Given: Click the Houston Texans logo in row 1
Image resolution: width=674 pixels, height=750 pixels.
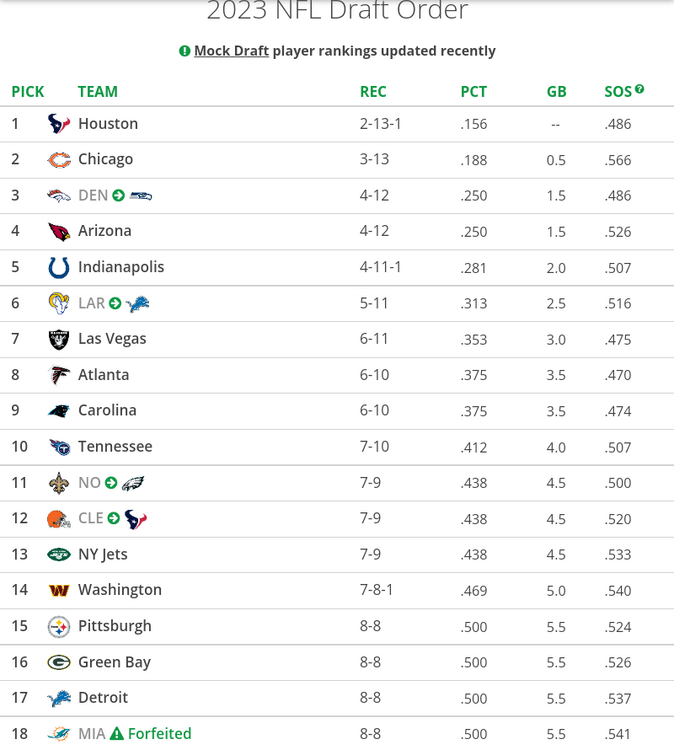Looking at the screenshot, I should [x=59, y=124].
